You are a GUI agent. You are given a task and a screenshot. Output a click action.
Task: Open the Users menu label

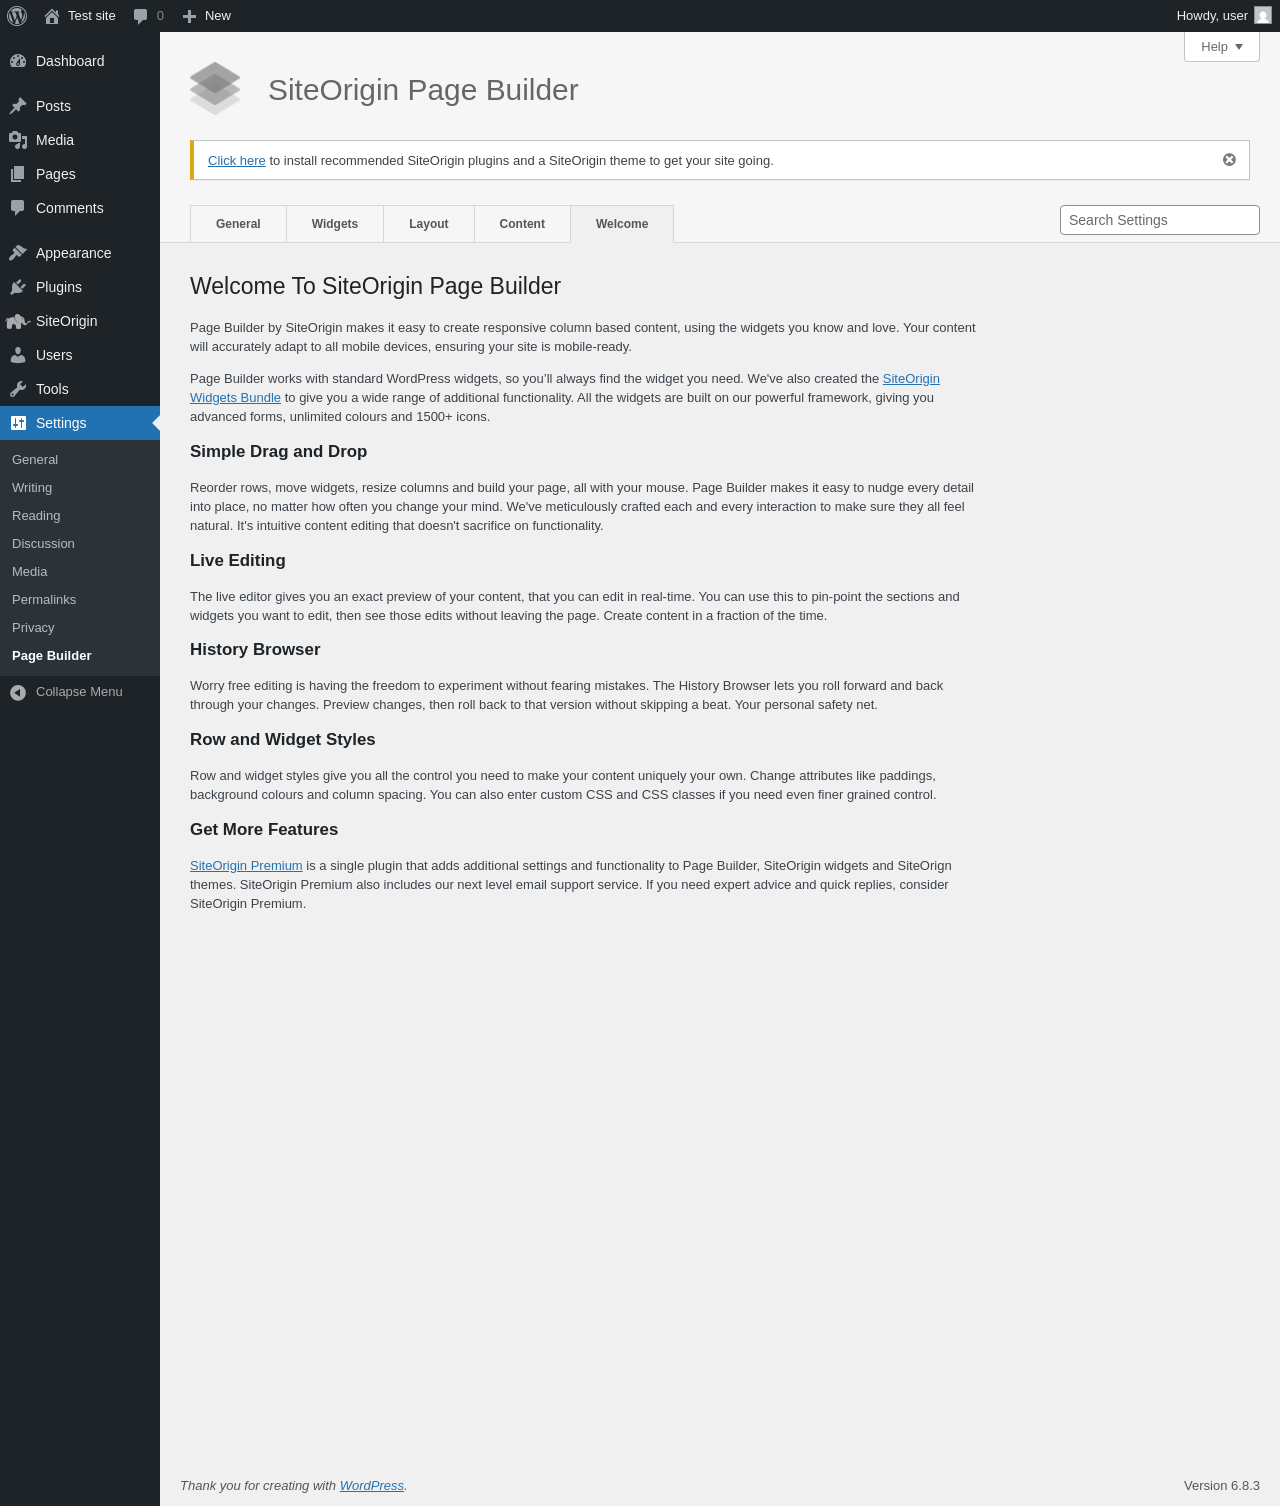pos(54,355)
